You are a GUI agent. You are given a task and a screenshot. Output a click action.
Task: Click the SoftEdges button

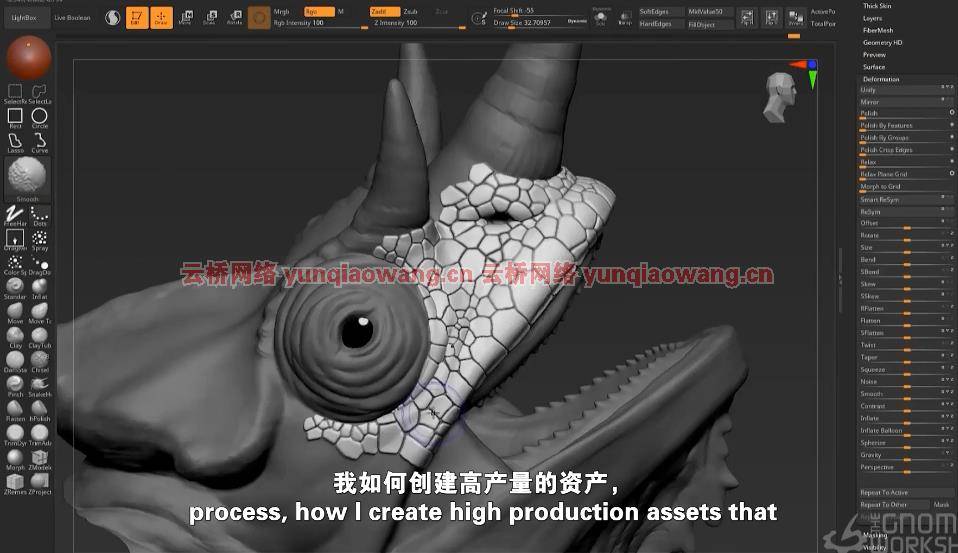pos(660,12)
